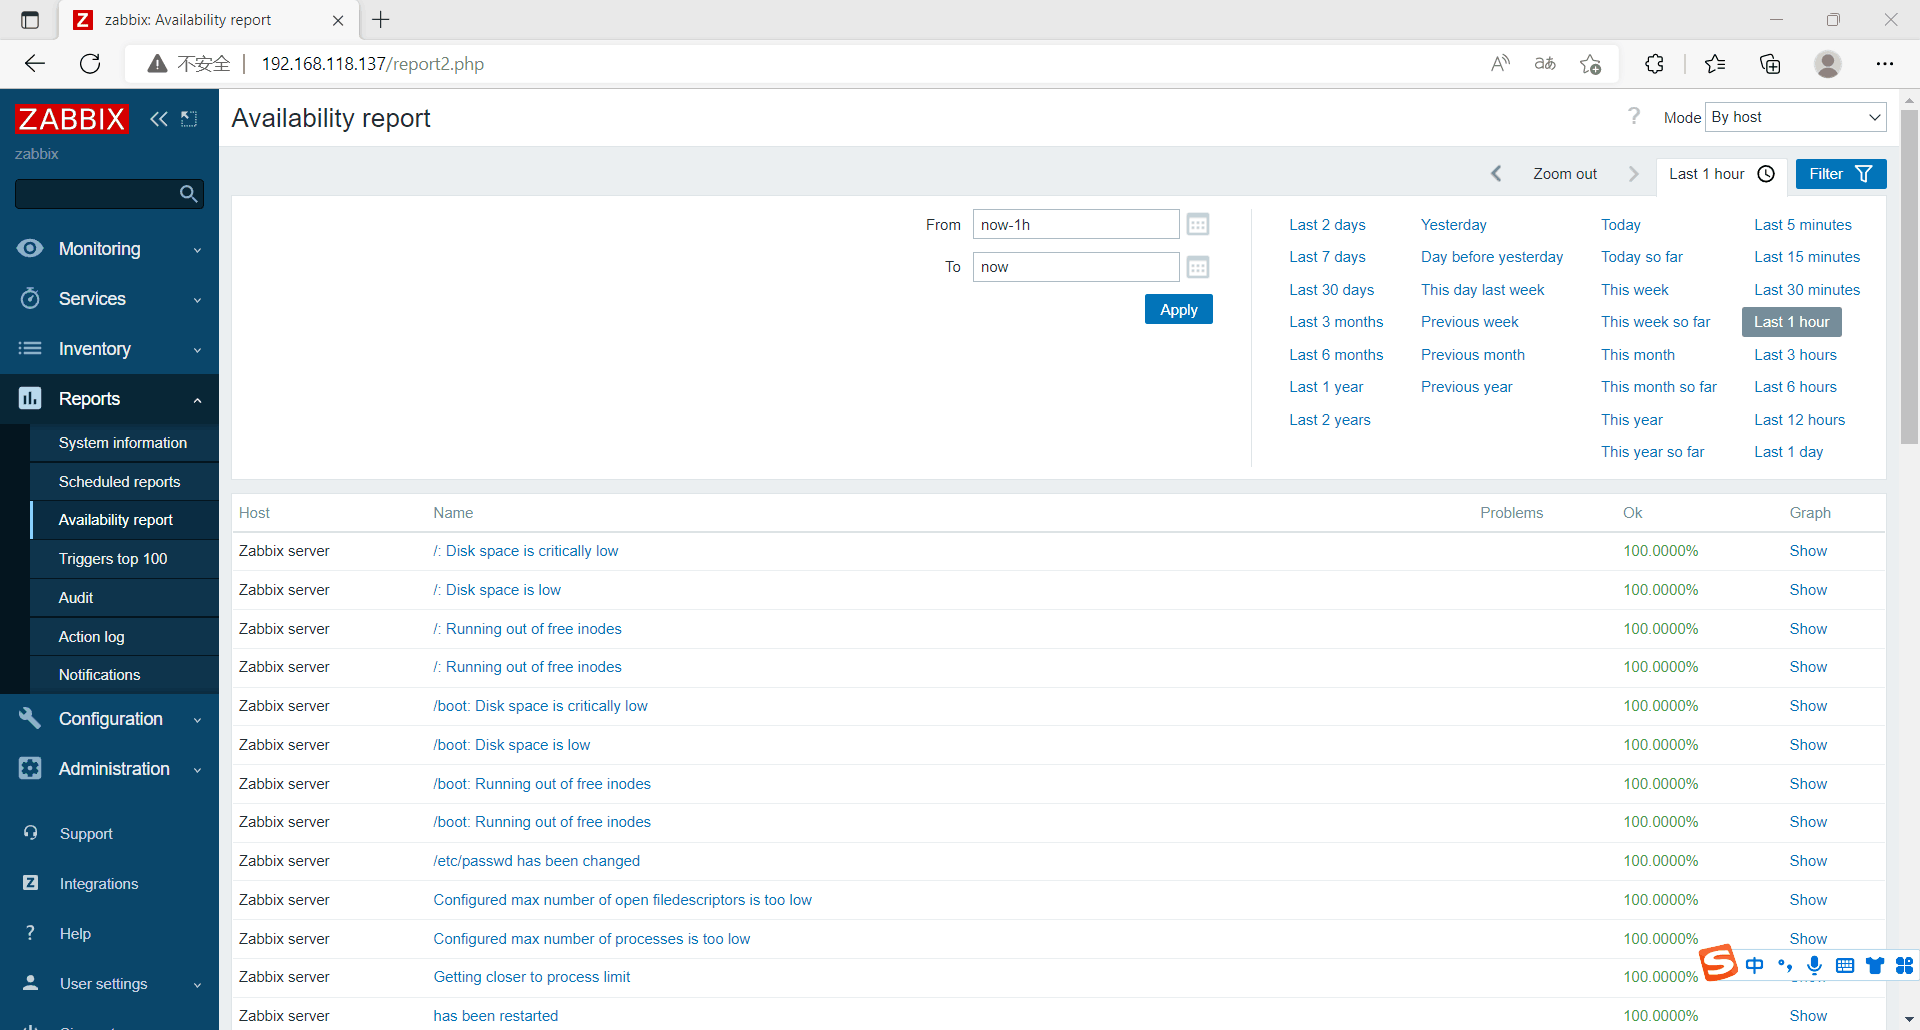
Task: Open collections icon
Action: (1770, 64)
